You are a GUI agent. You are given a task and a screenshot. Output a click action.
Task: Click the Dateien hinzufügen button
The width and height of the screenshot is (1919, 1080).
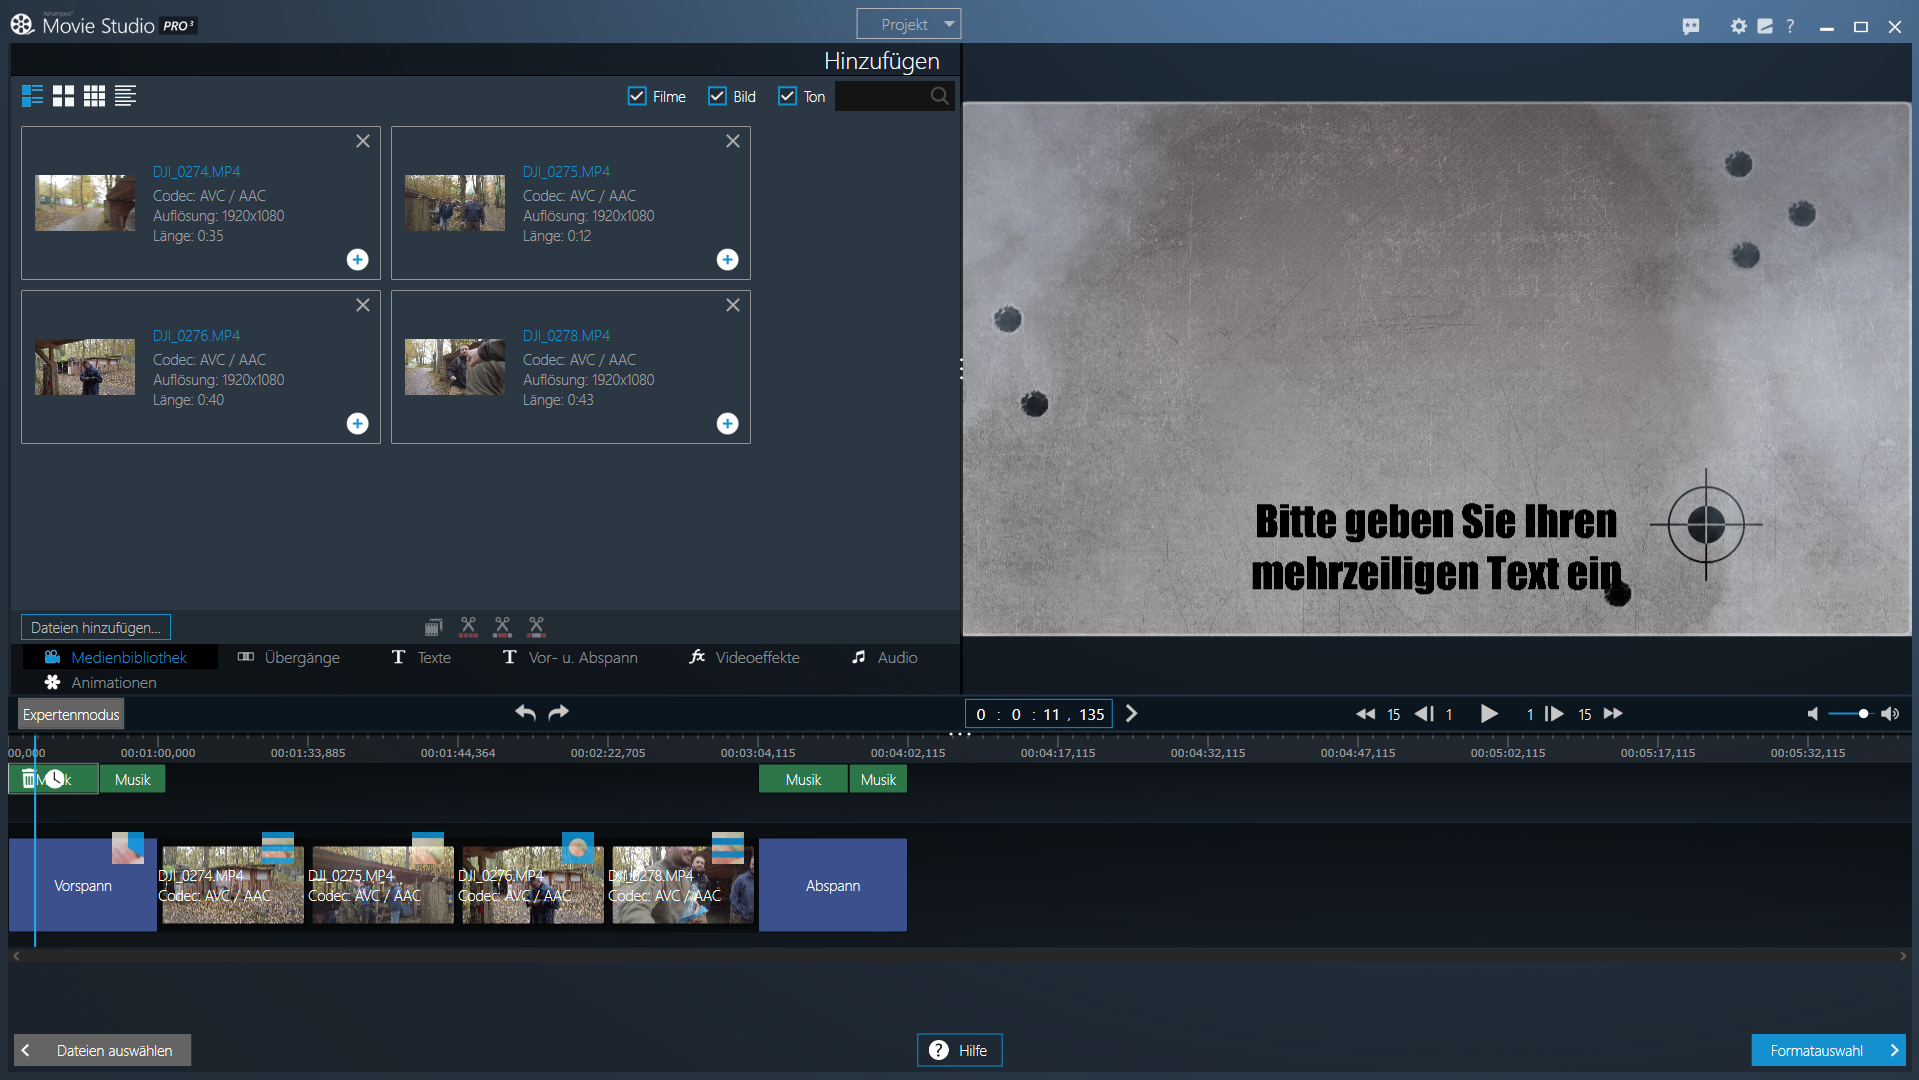click(96, 627)
